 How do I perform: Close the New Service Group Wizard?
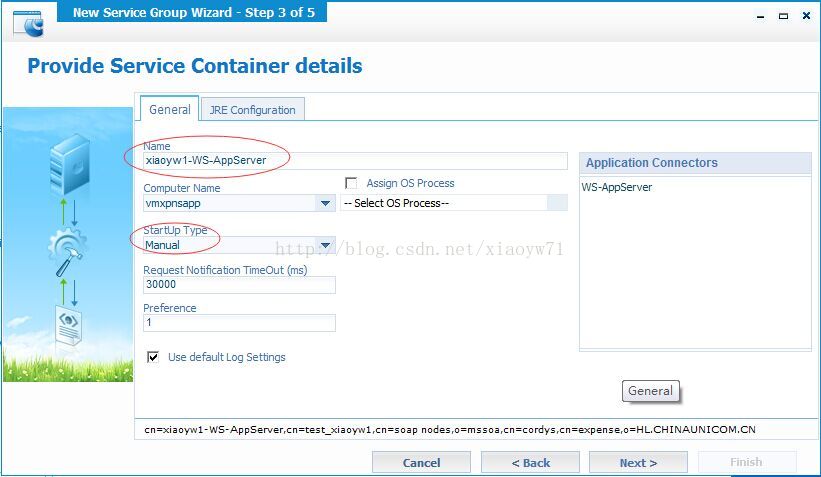coord(806,16)
